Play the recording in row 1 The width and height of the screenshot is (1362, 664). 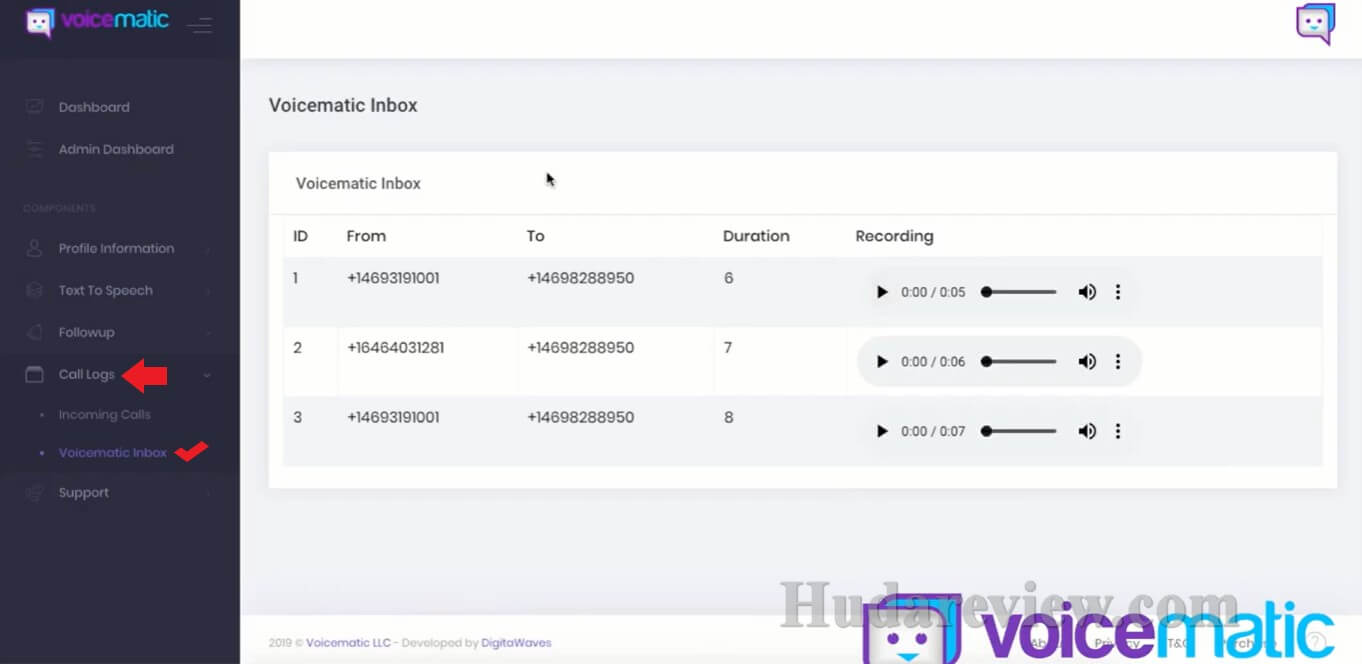click(882, 292)
